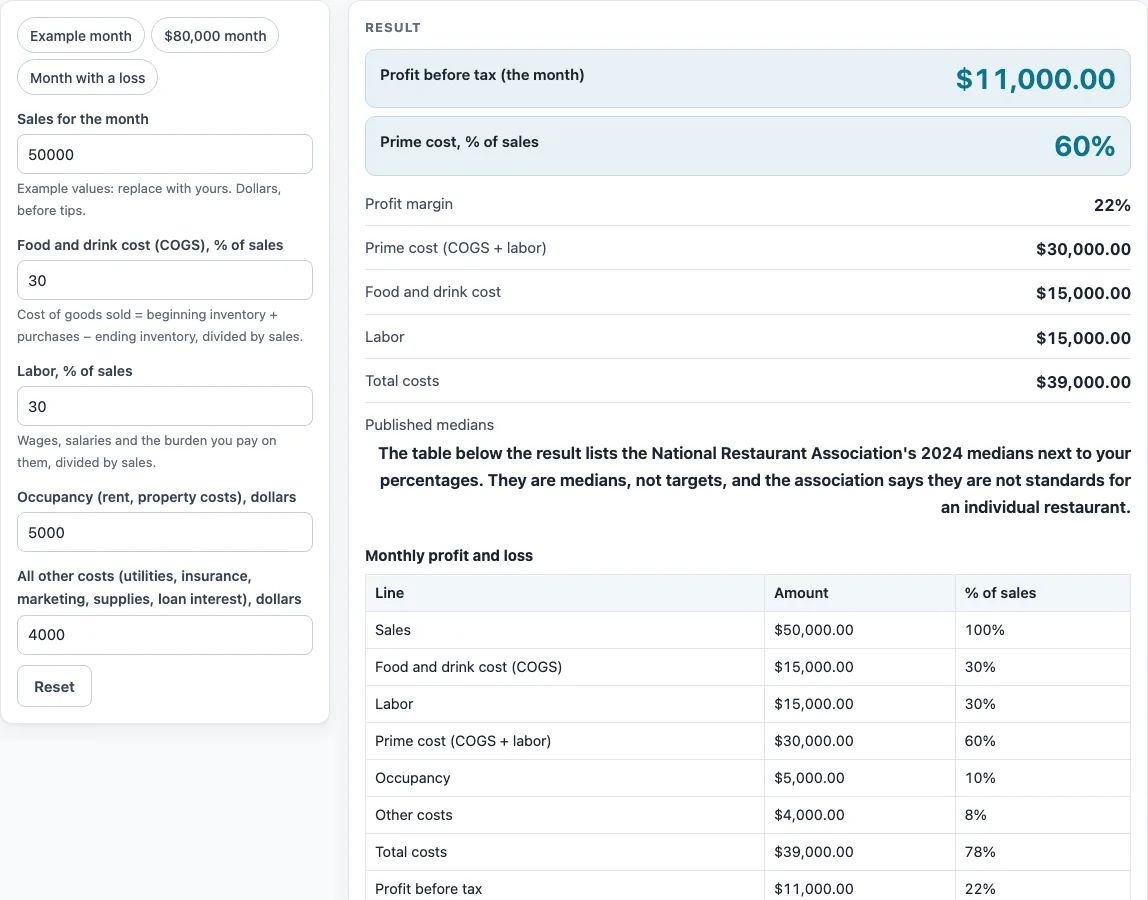The image size is (1148, 900).
Task: Click the RESULT section heading
Action: (x=393, y=28)
